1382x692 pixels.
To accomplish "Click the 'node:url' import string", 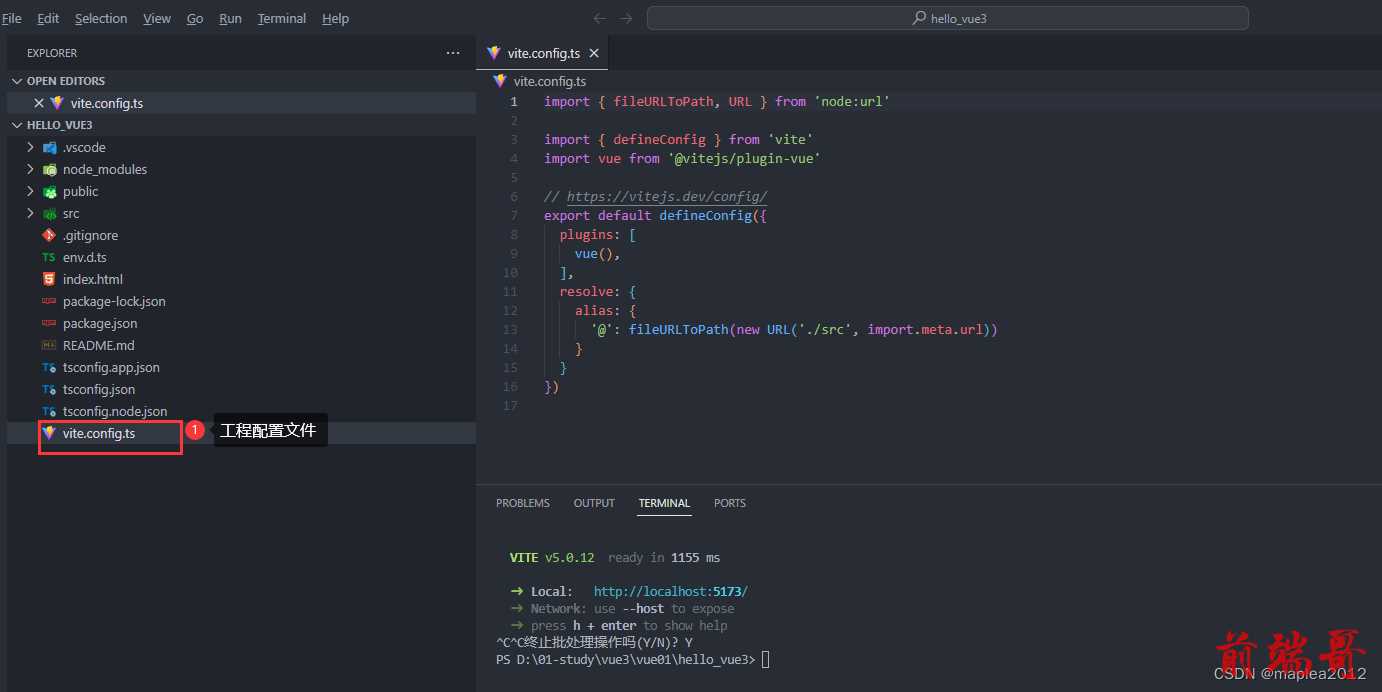I will point(852,102).
